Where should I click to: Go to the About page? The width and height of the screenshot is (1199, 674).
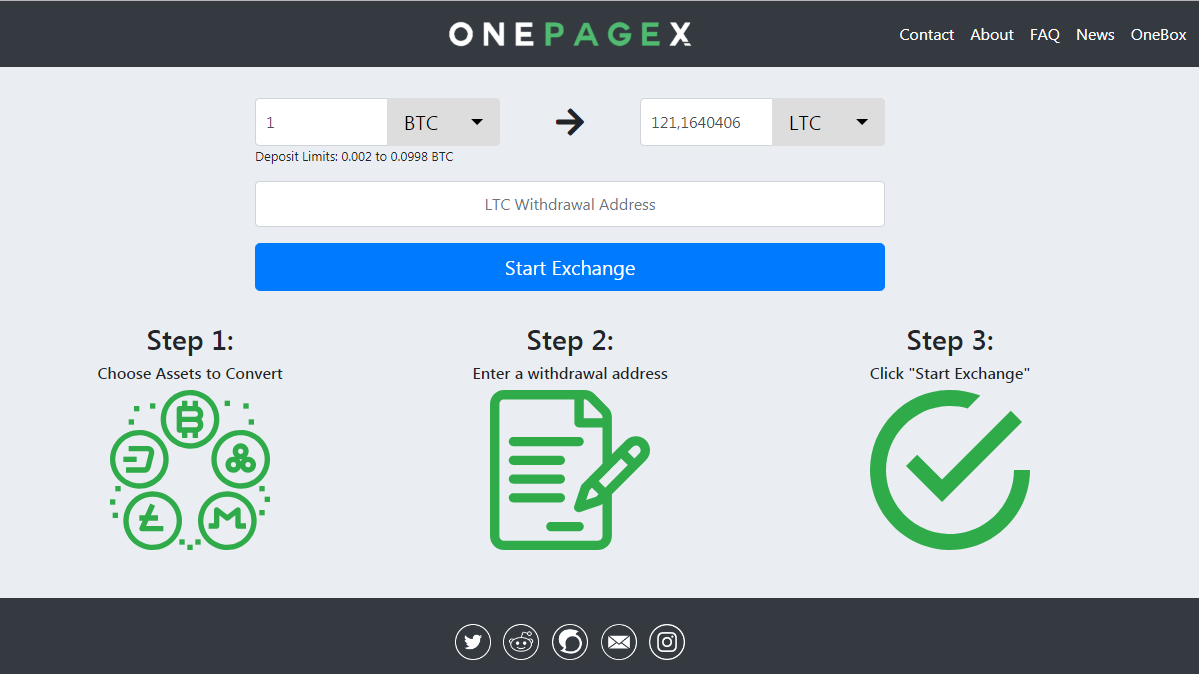(x=992, y=34)
